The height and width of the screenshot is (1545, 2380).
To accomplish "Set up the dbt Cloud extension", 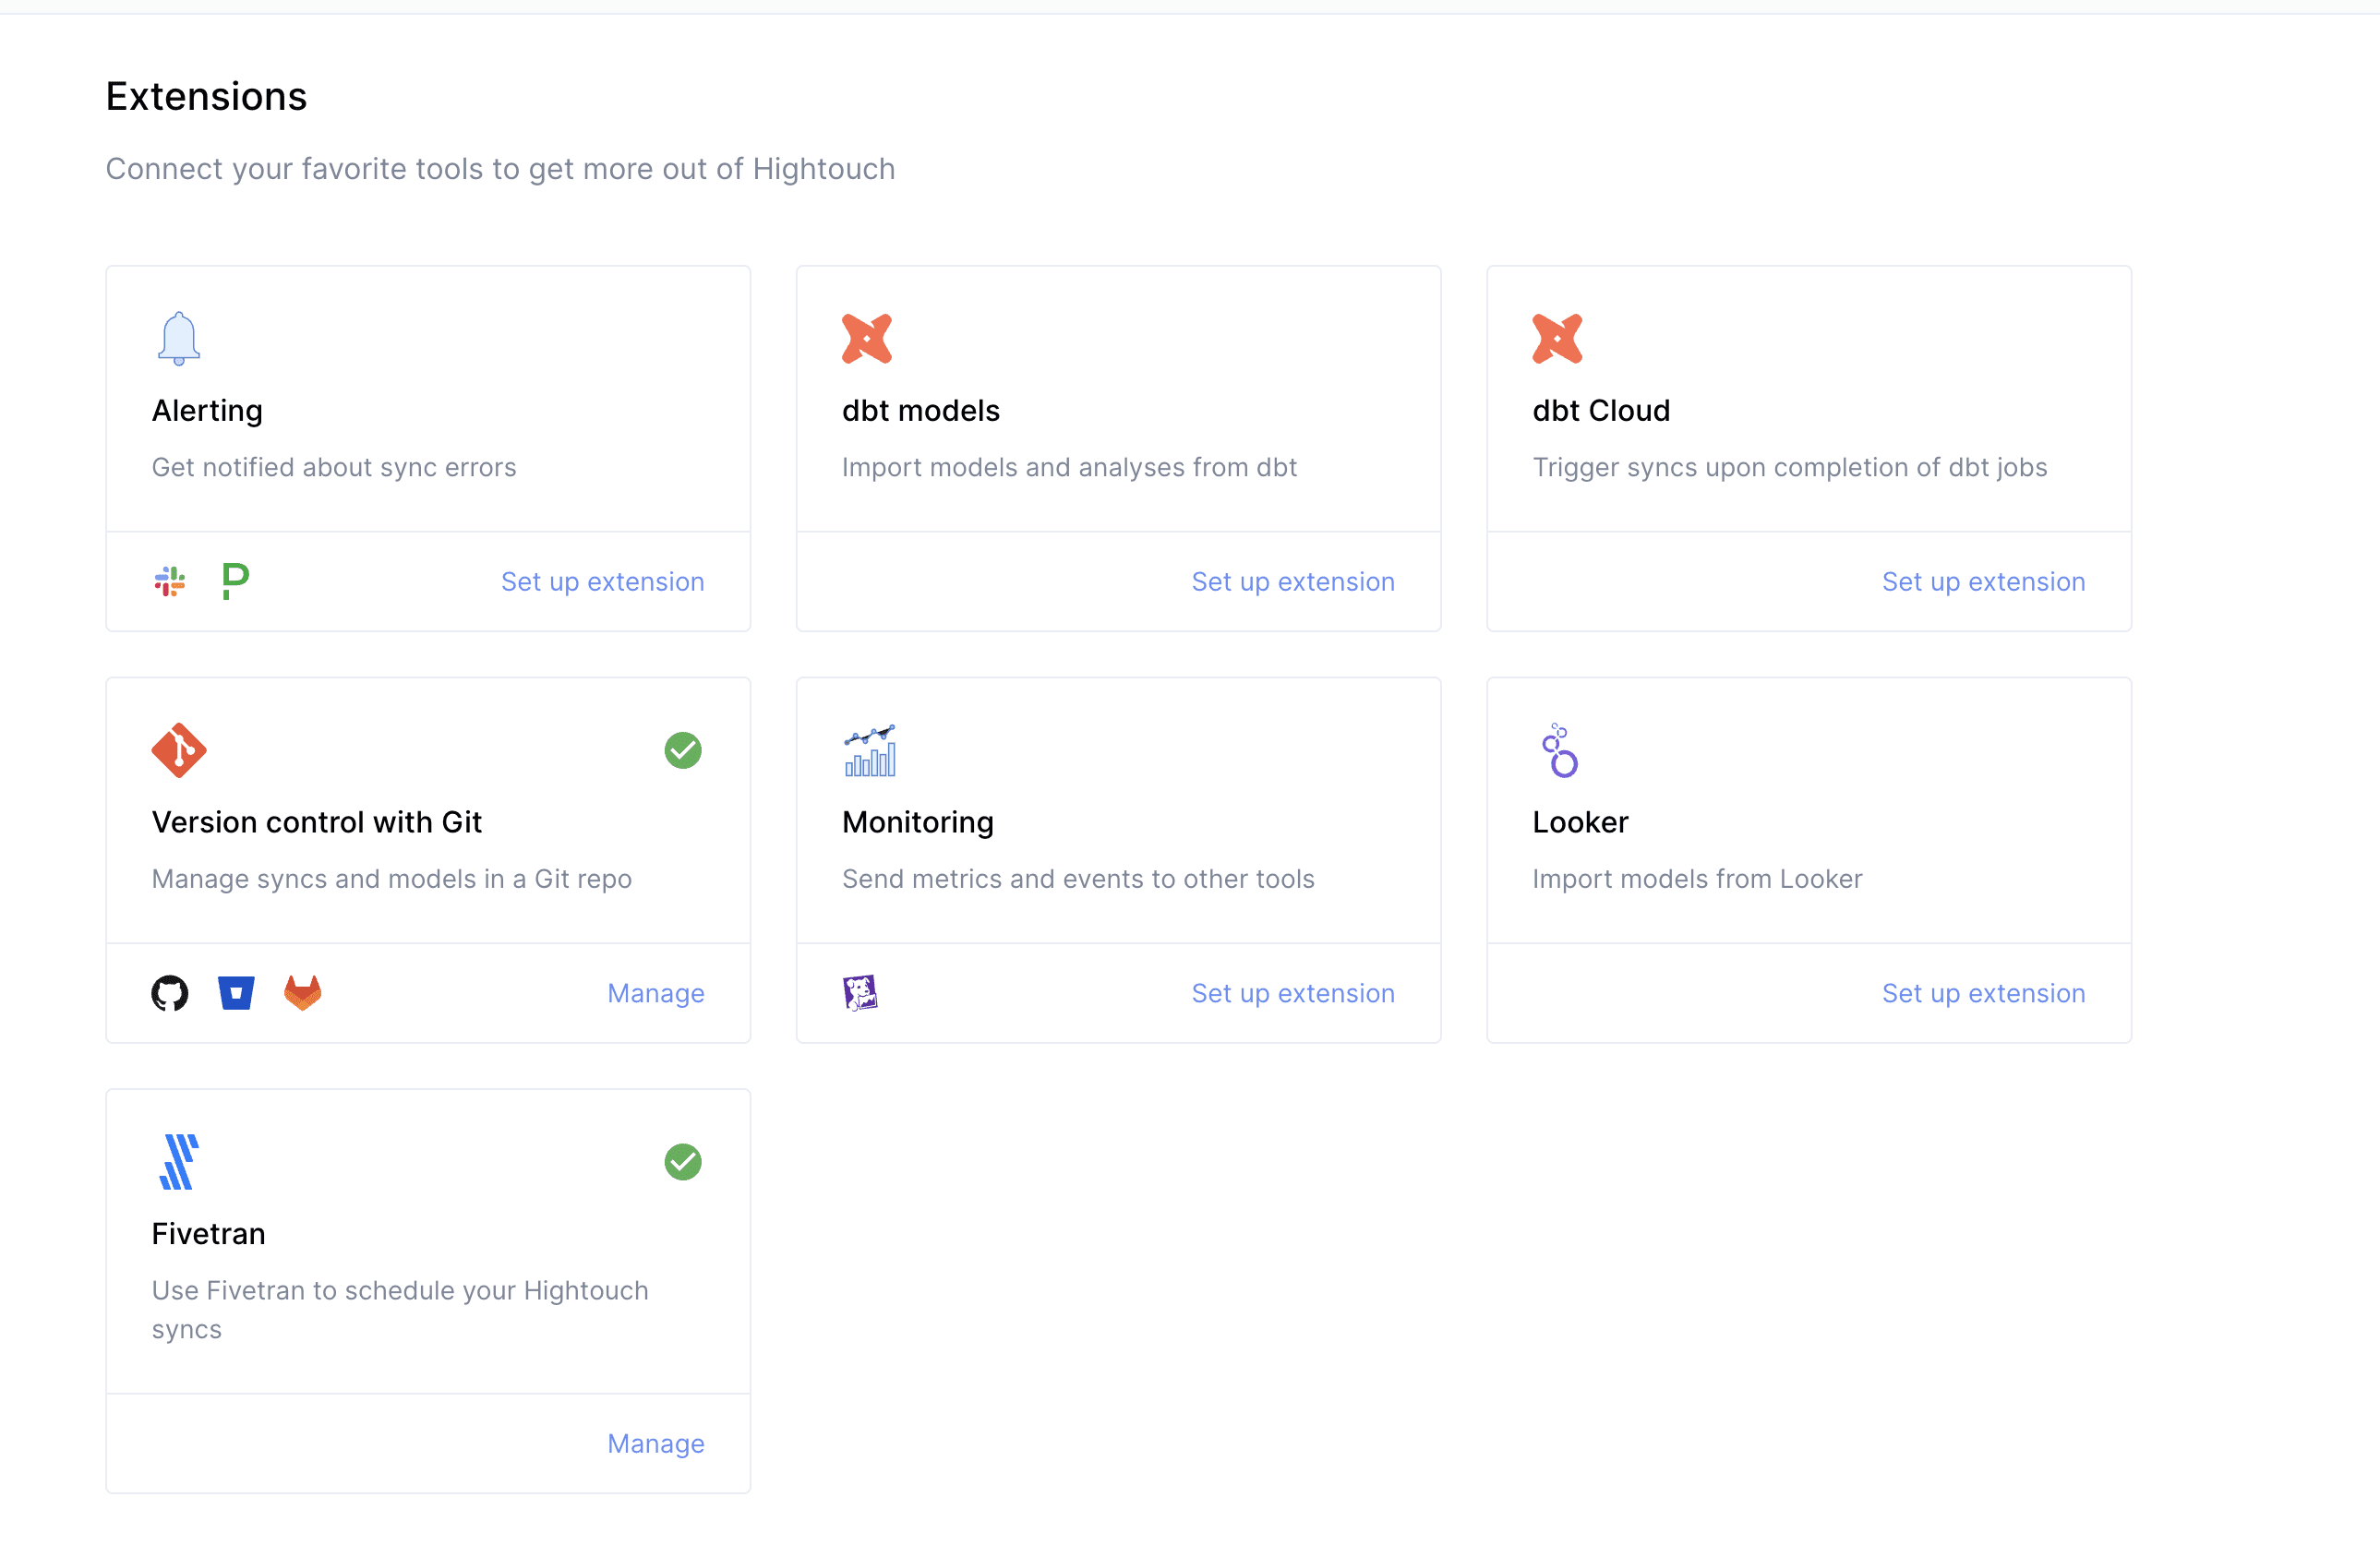I will (1983, 581).
